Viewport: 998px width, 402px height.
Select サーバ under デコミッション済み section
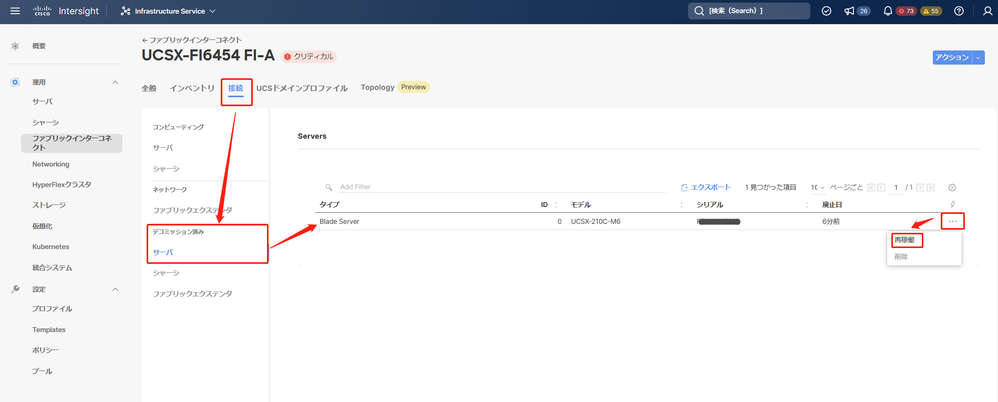coord(162,252)
